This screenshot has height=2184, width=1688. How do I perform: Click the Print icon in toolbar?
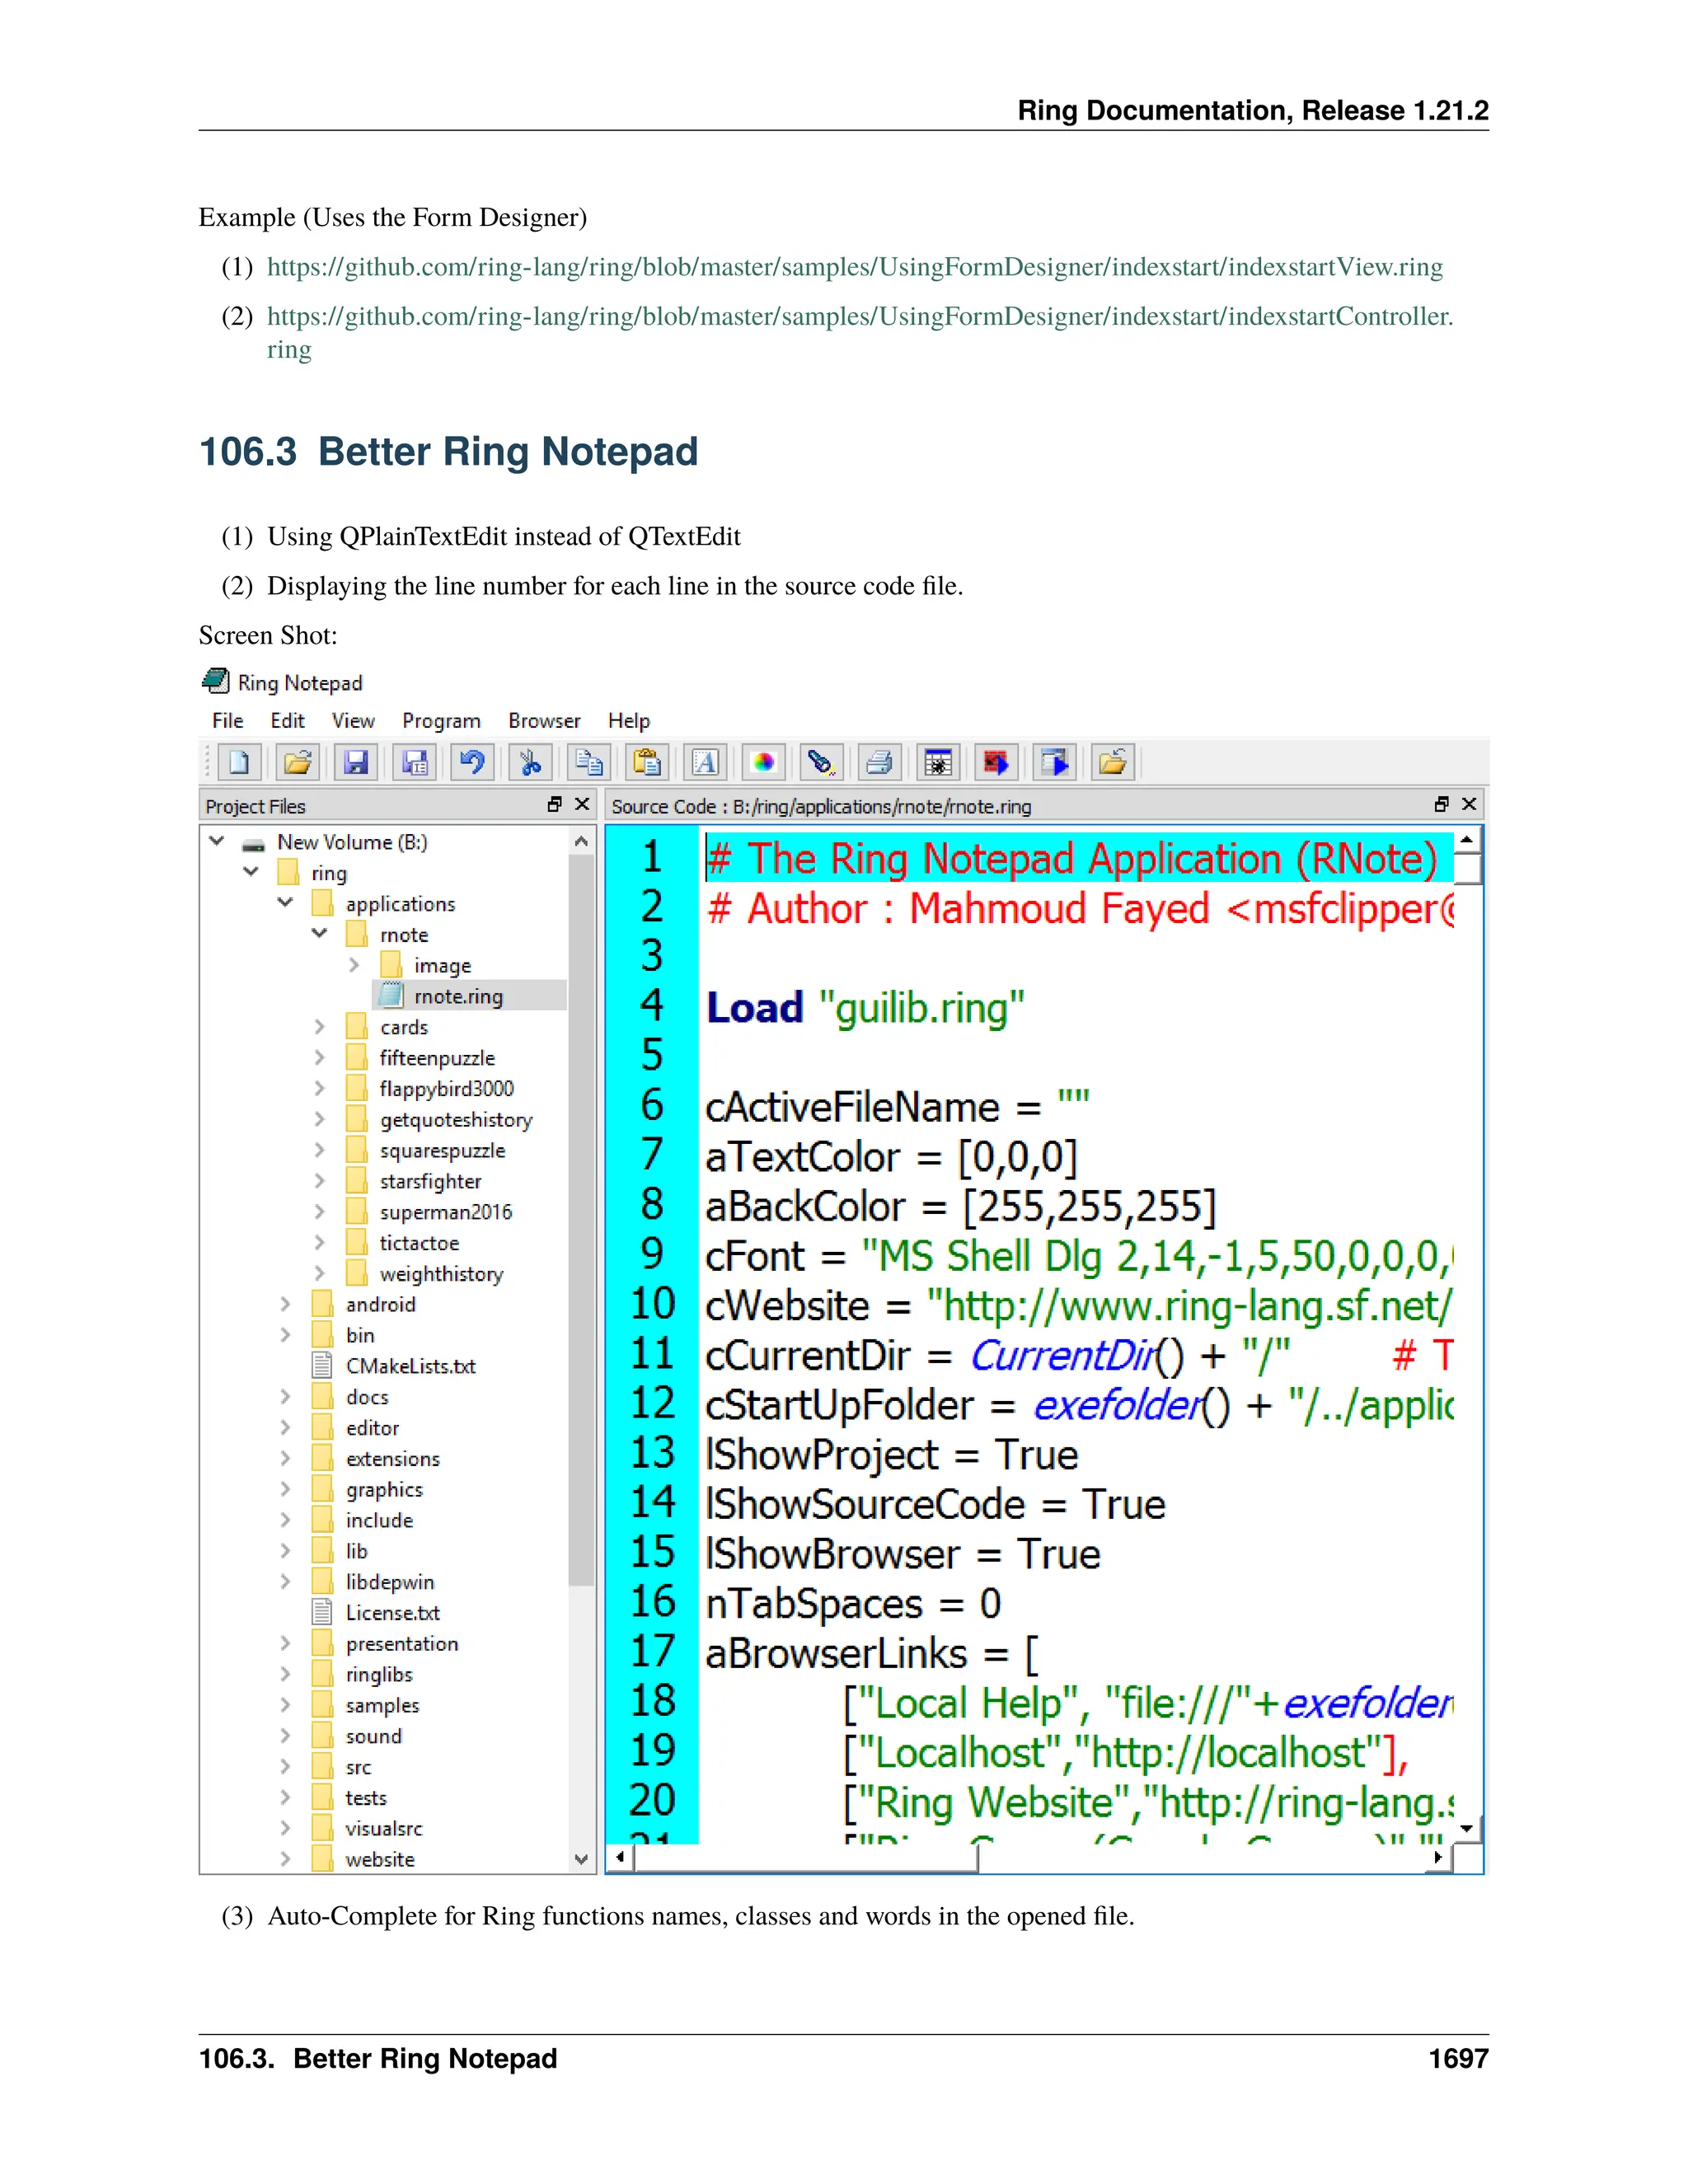(x=879, y=763)
